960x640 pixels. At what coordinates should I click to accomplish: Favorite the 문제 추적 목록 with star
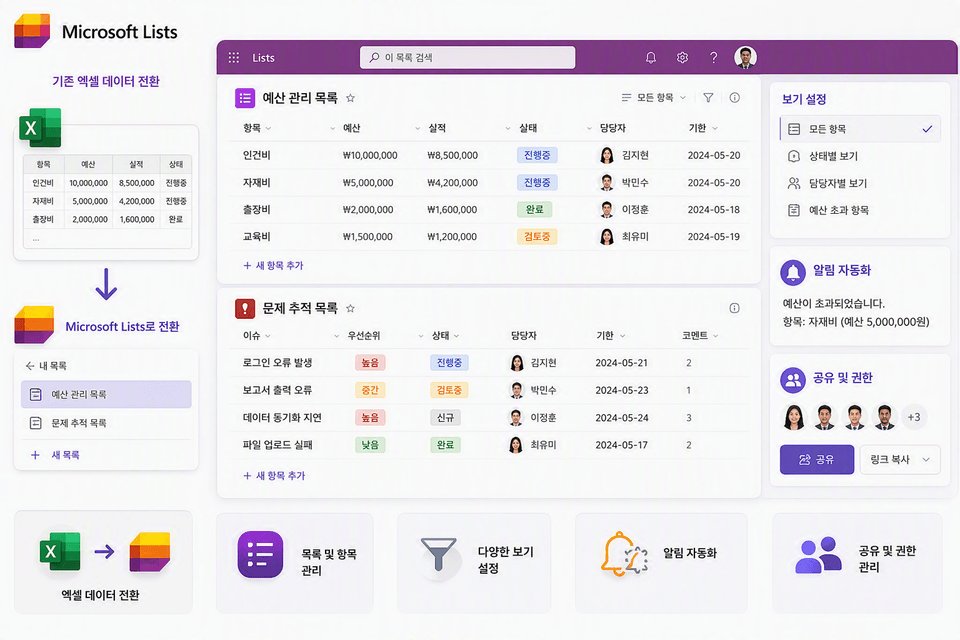[x=350, y=308]
